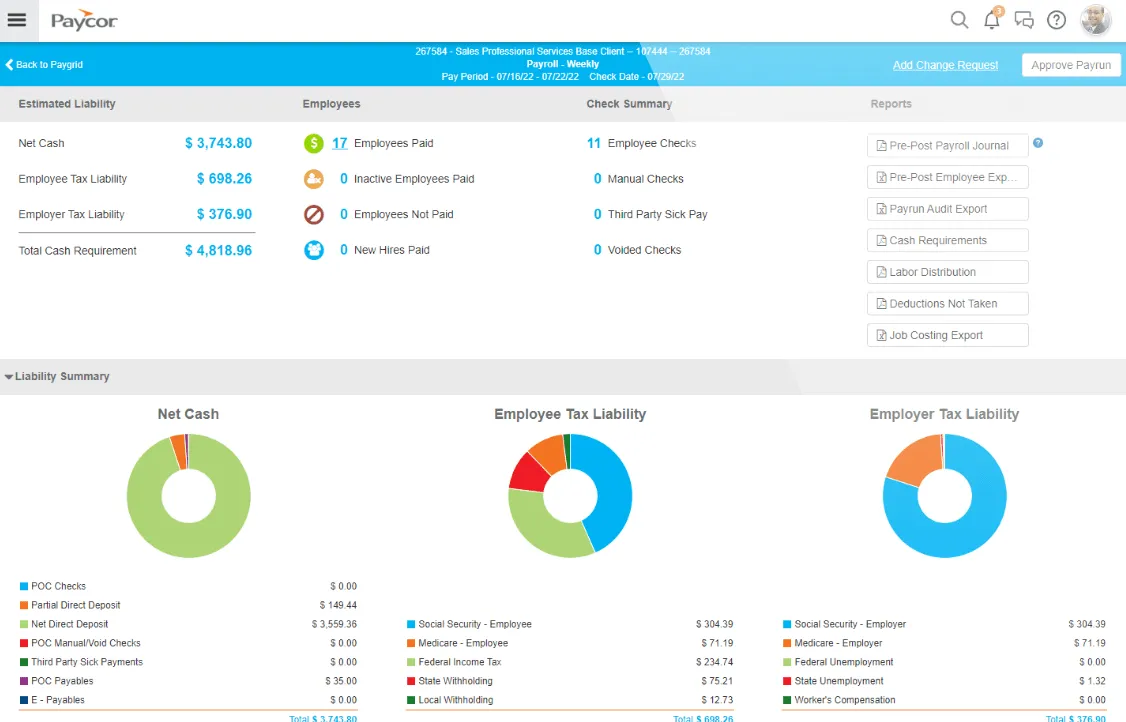Click Medicare - Employee amount $ 71.19
1126x722 pixels.
(x=717, y=643)
